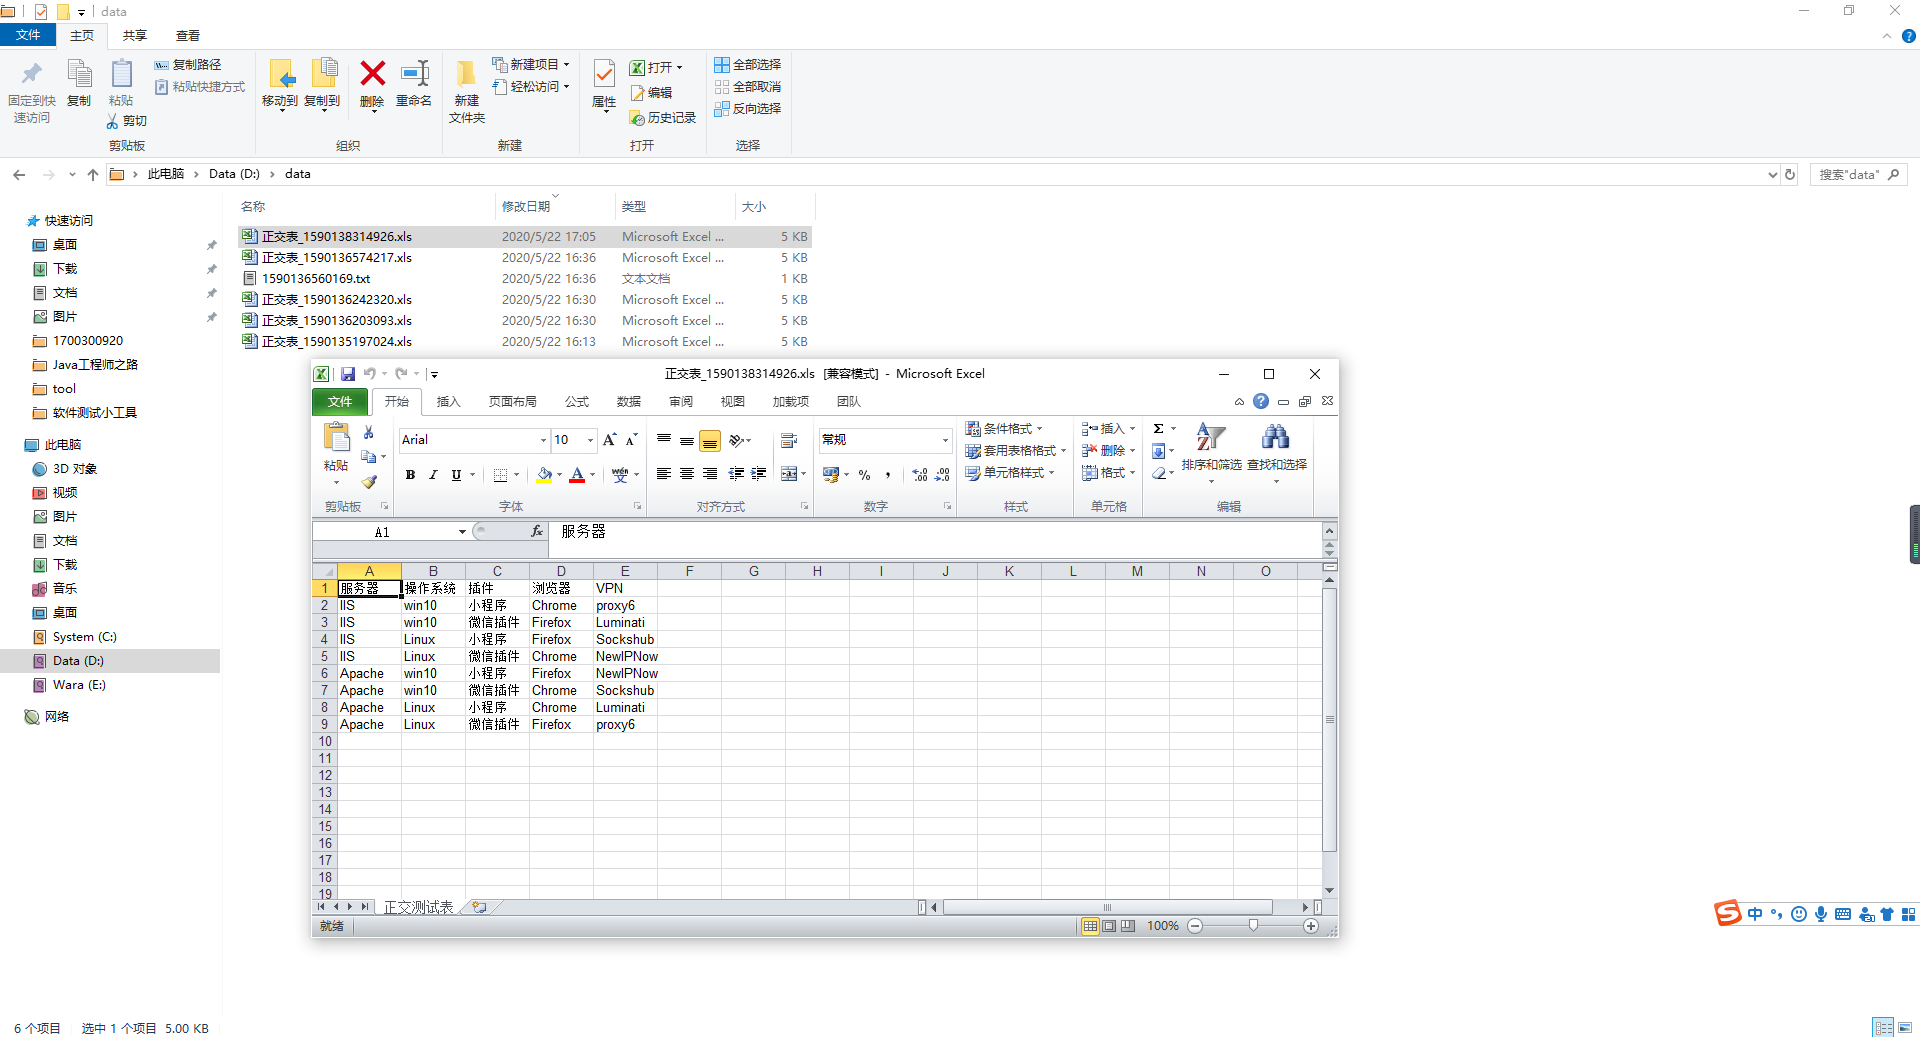Switch to Page Layout view in Excel status bar
The width and height of the screenshot is (1920, 1037).
coord(1109,926)
